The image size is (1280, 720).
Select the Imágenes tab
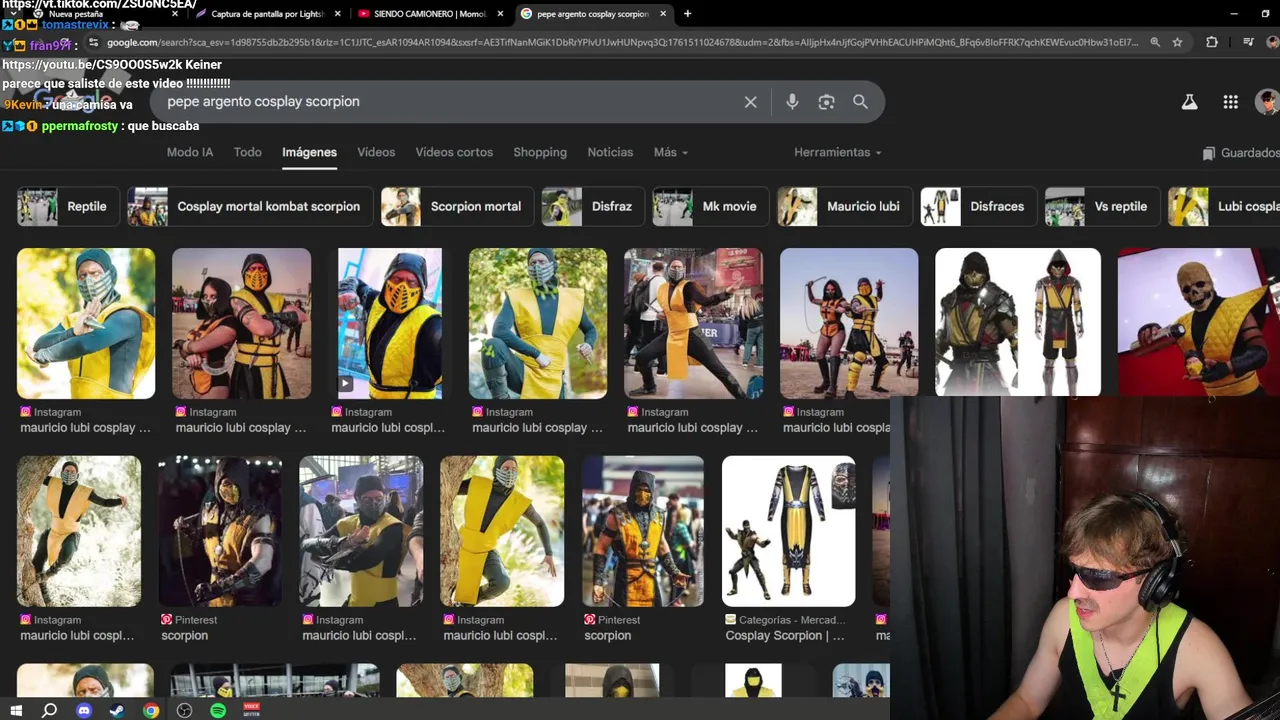[x=309, y=152]
